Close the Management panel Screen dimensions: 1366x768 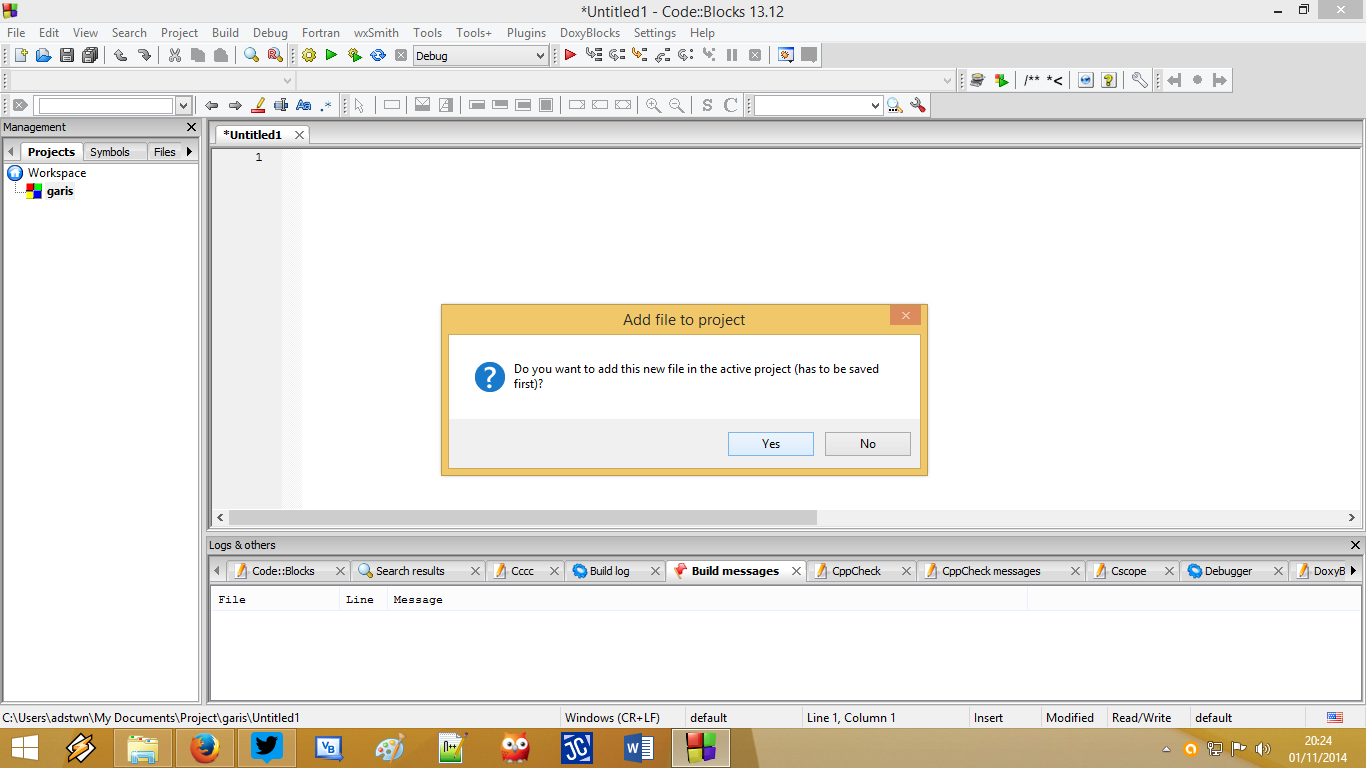[192, 127]
